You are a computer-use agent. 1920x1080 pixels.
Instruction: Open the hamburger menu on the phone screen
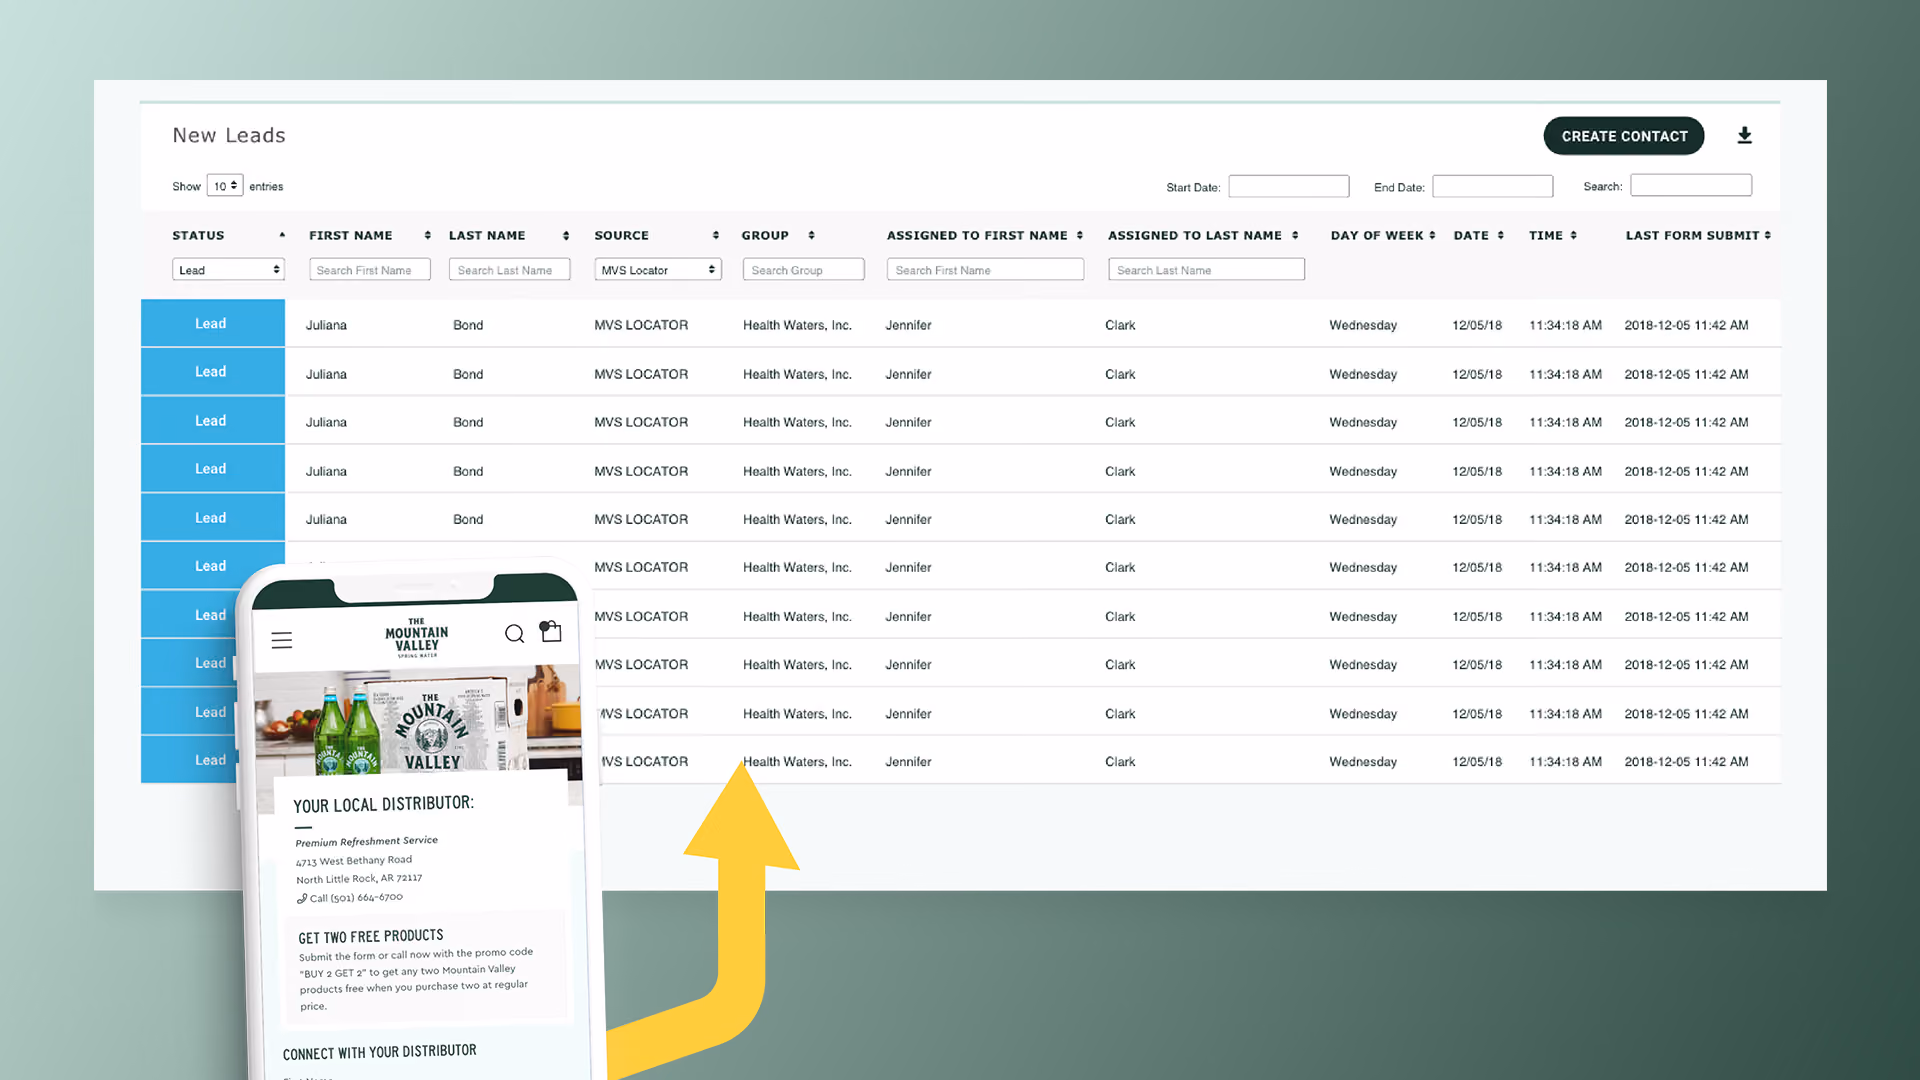pyautogui.click(x=282, y=640)
